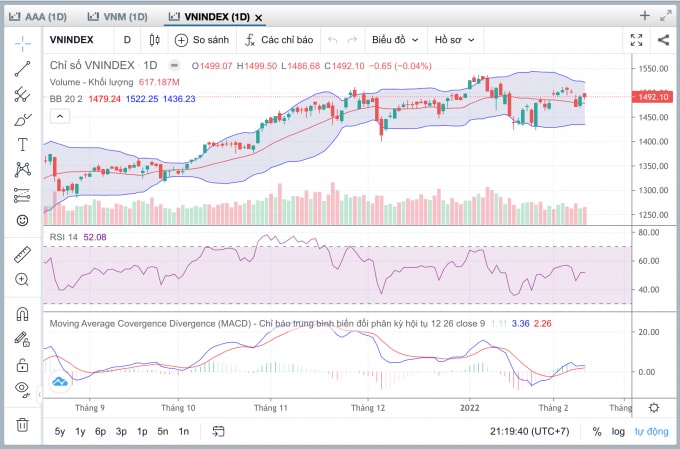Open candlestick chart style selector
This screenshot has width=680, height=449.
point(154,40)
